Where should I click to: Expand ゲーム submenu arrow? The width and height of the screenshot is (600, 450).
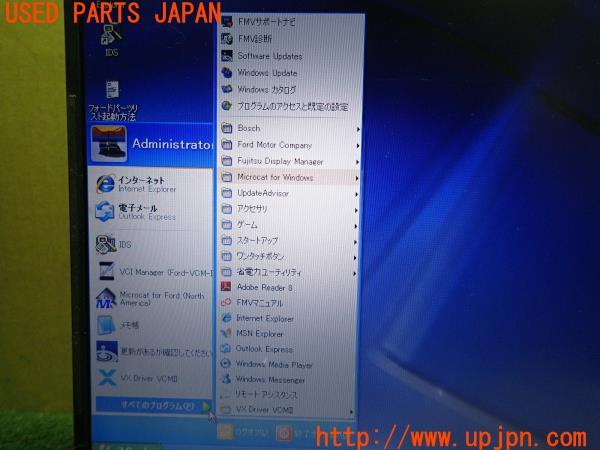pyautogui.click(x=355, y=227)
